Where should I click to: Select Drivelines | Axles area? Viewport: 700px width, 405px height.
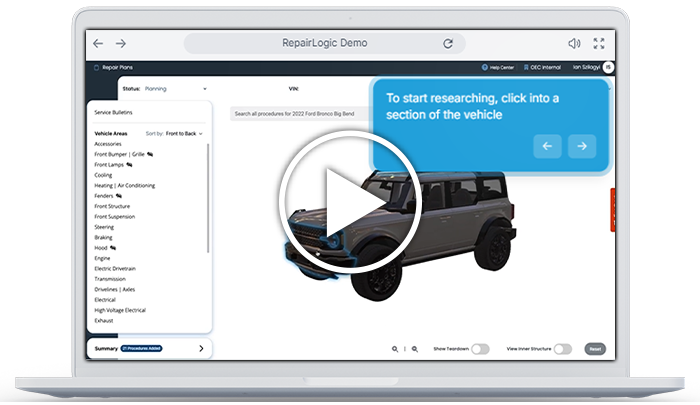114,289
